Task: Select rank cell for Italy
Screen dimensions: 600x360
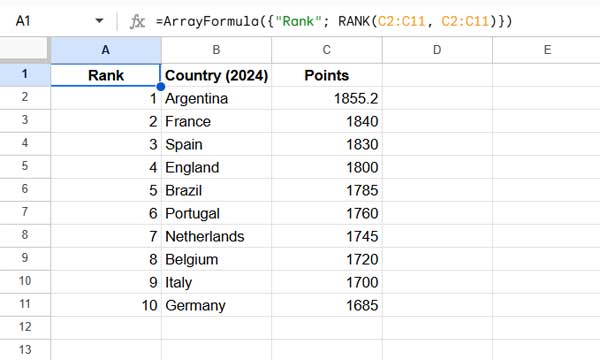Action: pyautogui.click(x=106, y=282)
